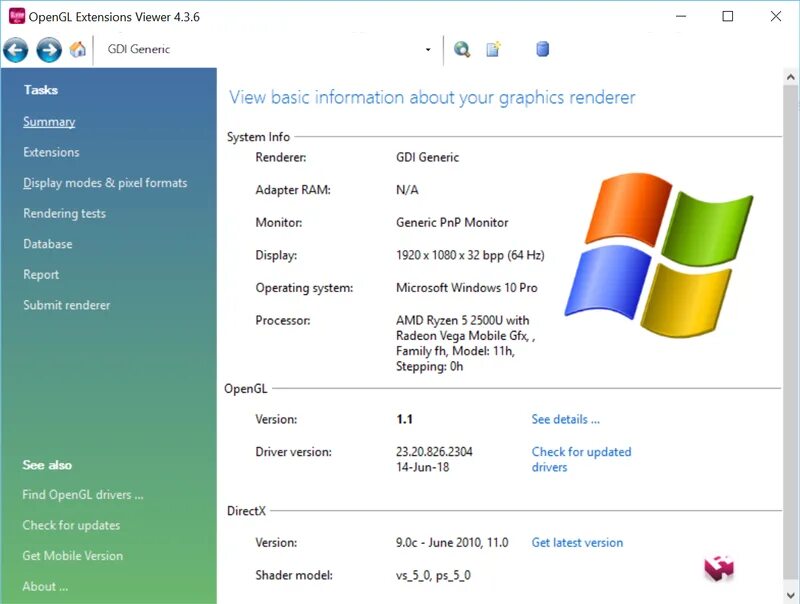Go forward with the blue right arrow
The height and width of the screenshot is (604, 800).
coord(49,49)
